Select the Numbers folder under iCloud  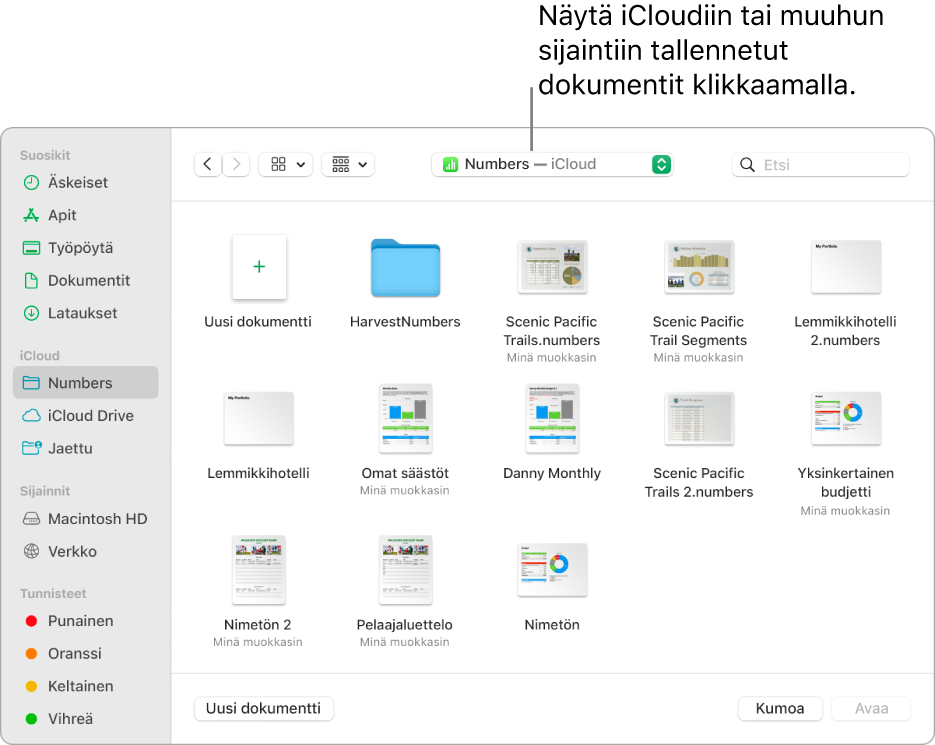(x=85, y=383)
